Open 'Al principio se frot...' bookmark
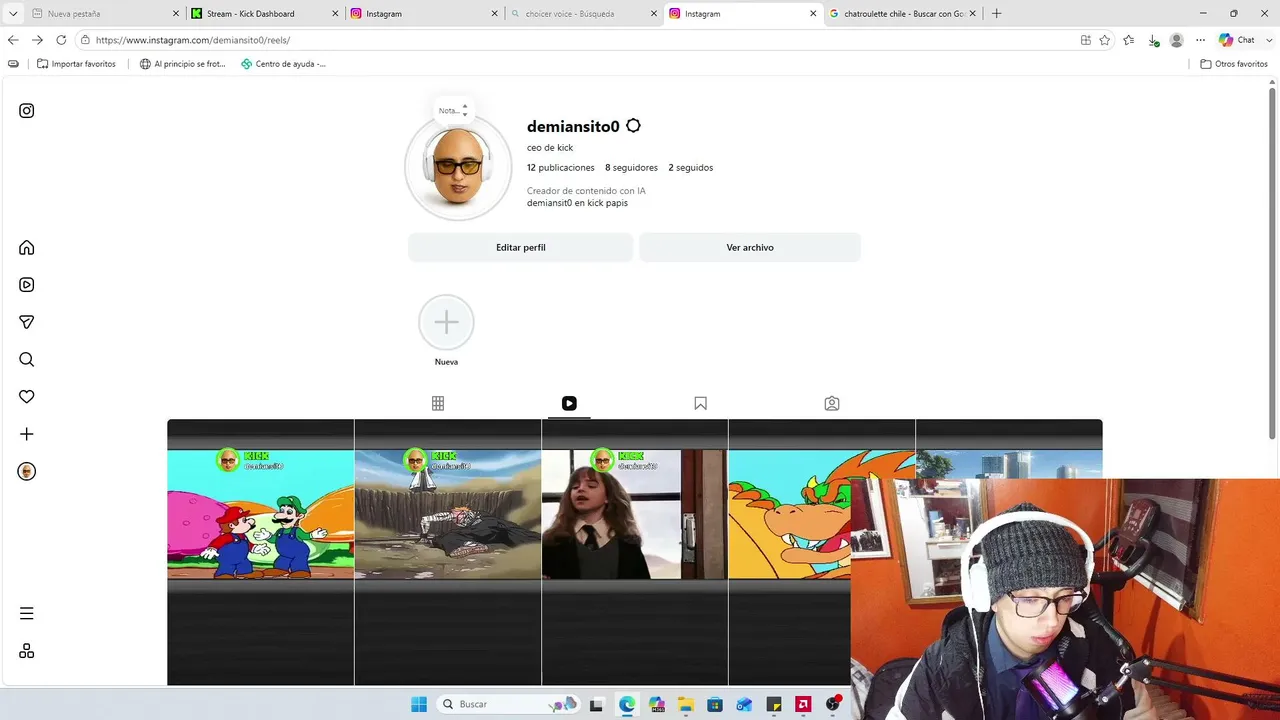The image size is (1280, 720). click(183, 64)
